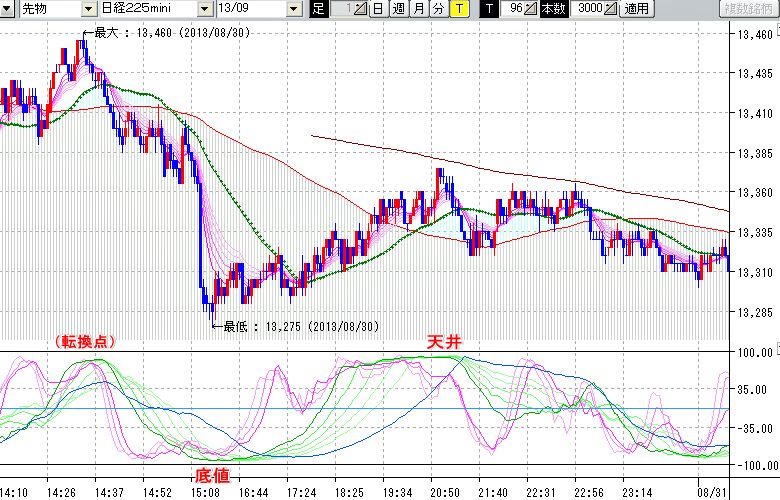Open the 先物 product type dropdown

[89, 9]
